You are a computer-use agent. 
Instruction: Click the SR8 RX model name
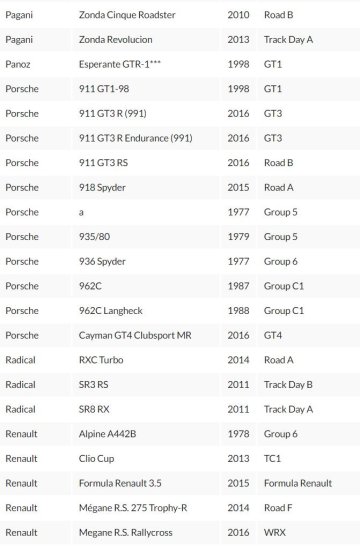(x=94, y=410)
